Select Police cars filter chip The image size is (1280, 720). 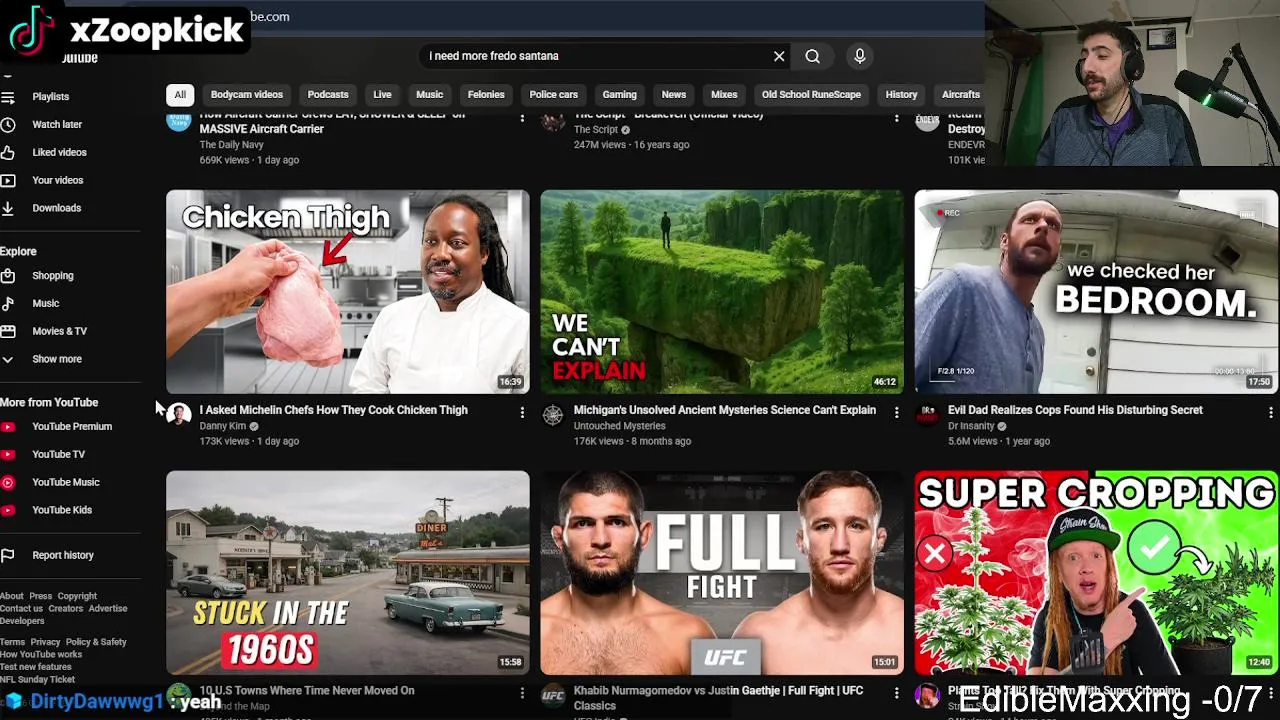[553, 95]
